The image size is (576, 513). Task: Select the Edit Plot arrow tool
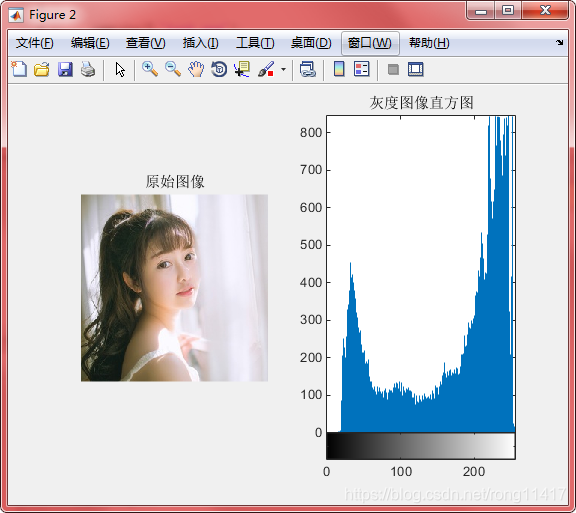[x=120, y=69]
